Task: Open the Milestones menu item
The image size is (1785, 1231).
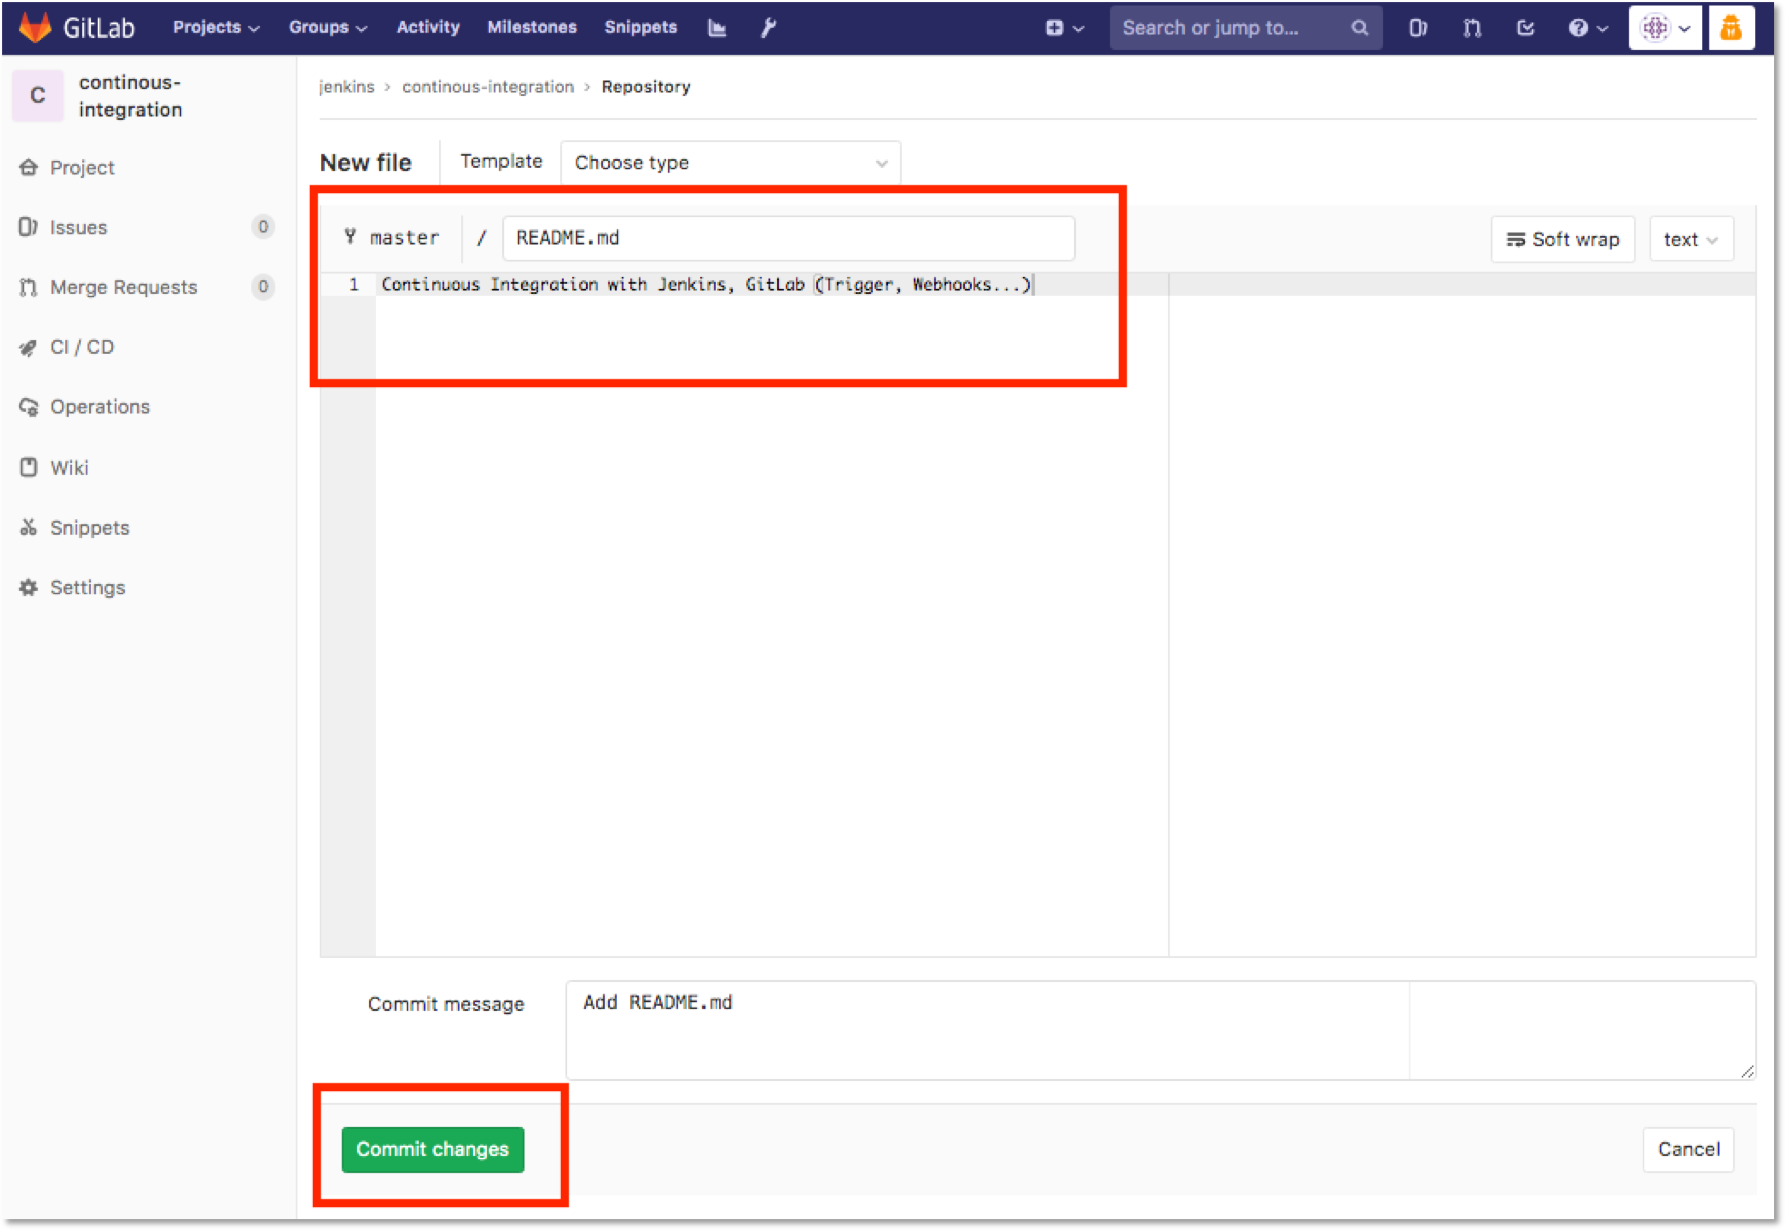Action: pos(532,27)
